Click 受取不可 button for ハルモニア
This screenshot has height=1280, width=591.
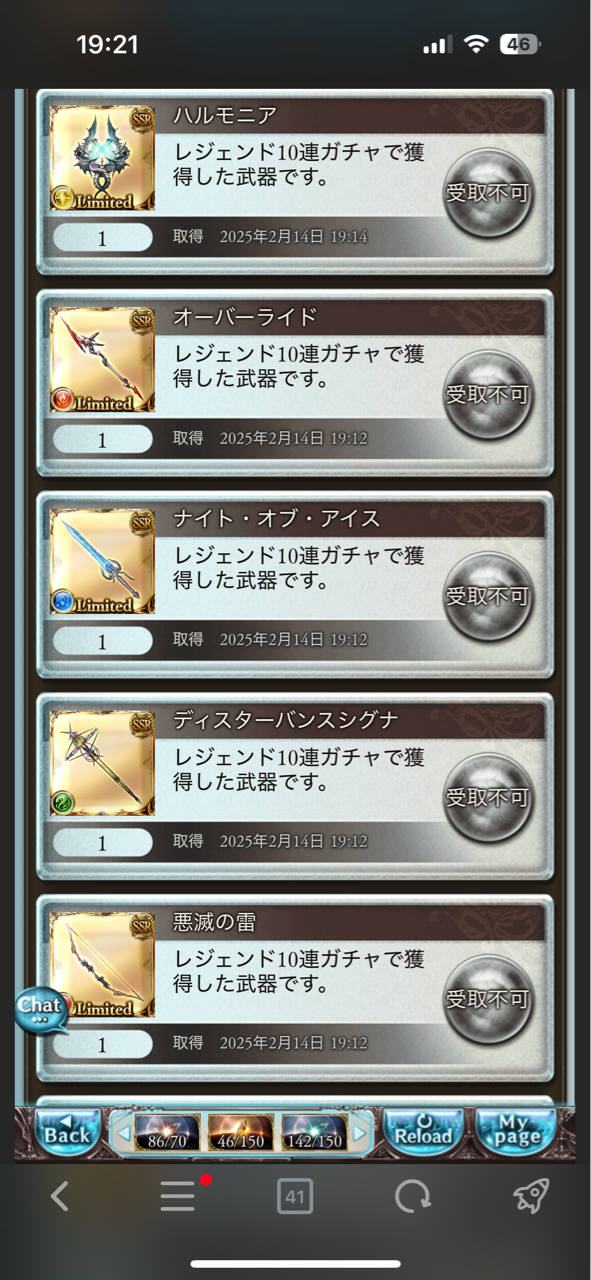tap(487, 194)
